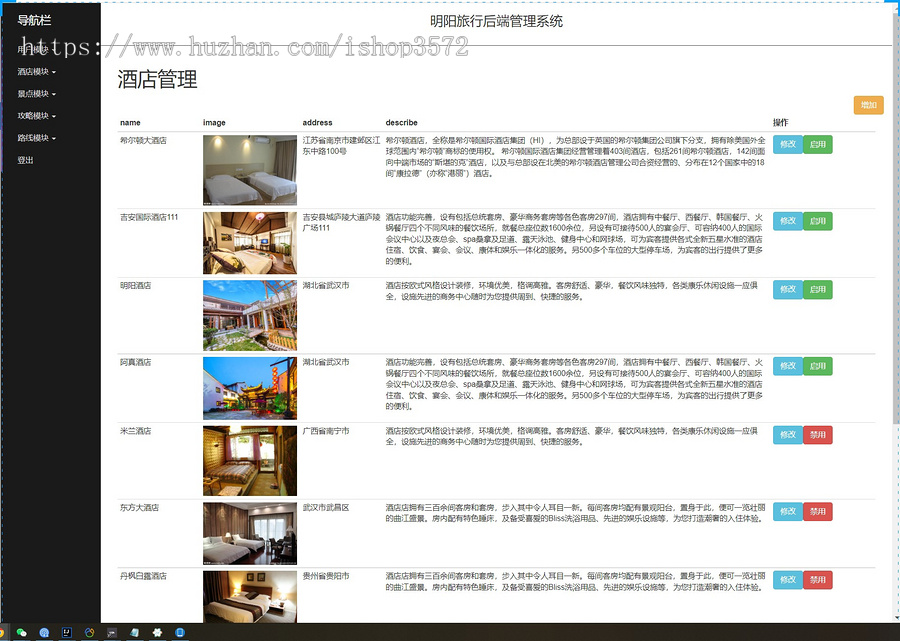Toggle 禁用 for 东方大酒店
The image size is (900, 641).
tap(817, 511)
